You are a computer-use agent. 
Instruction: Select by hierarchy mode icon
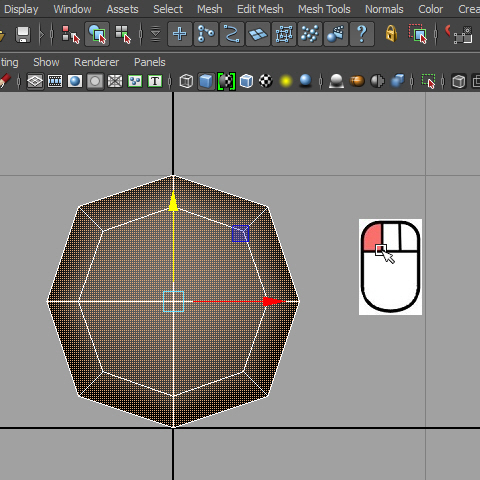click(x=71, y=34)
